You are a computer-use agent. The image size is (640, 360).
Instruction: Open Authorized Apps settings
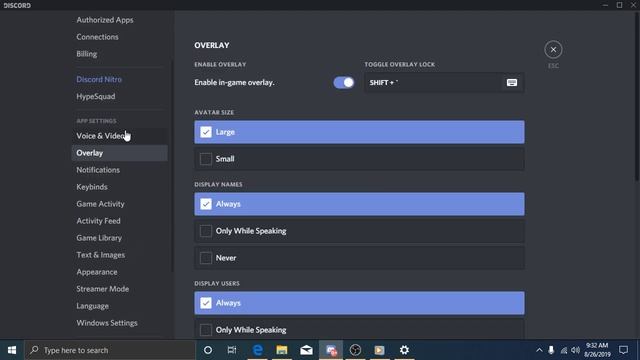point(105,20)
